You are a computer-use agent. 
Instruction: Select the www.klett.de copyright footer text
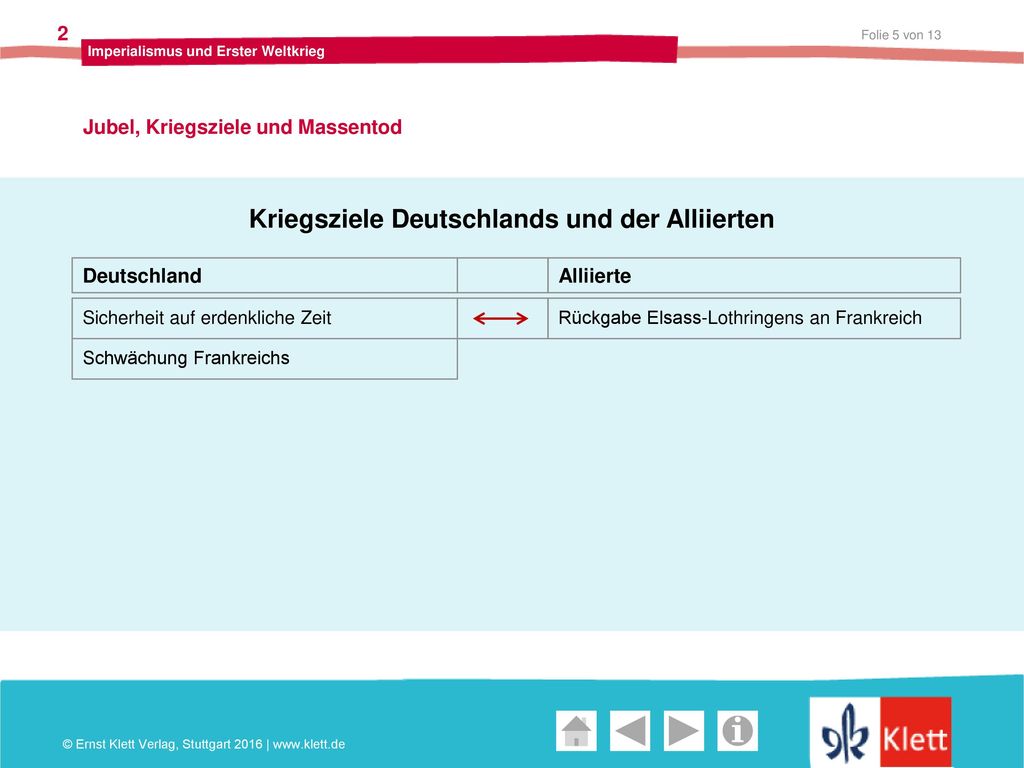click(x=204, y=744)
